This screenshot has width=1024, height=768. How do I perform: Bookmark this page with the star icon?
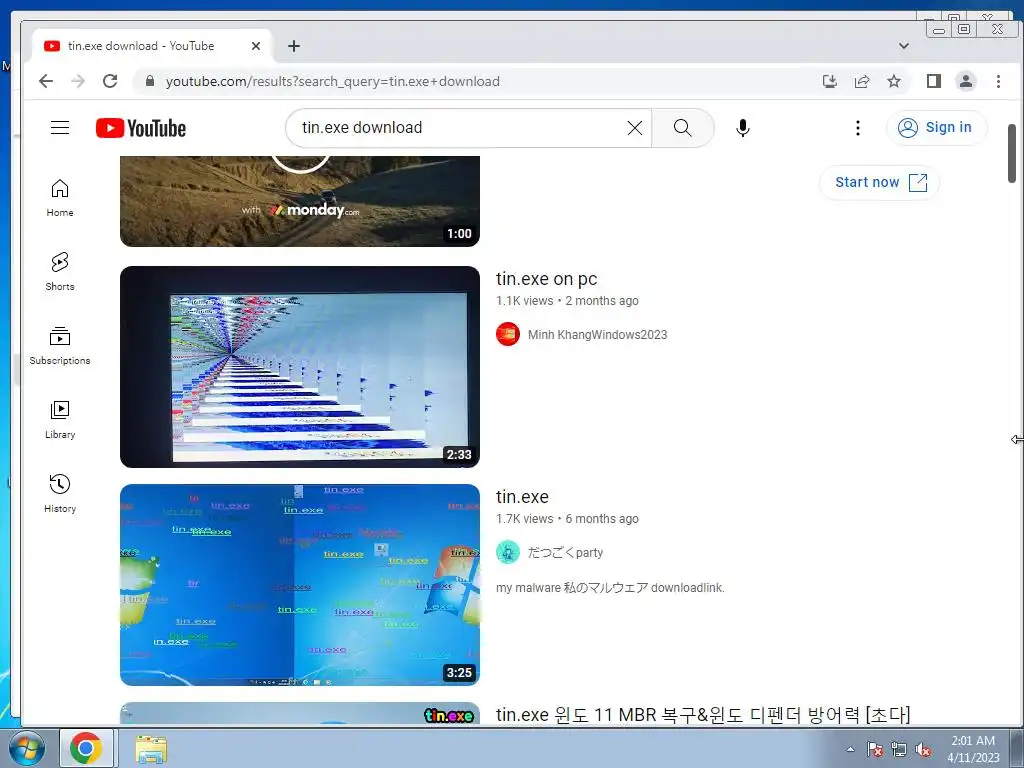pos(894,81)
